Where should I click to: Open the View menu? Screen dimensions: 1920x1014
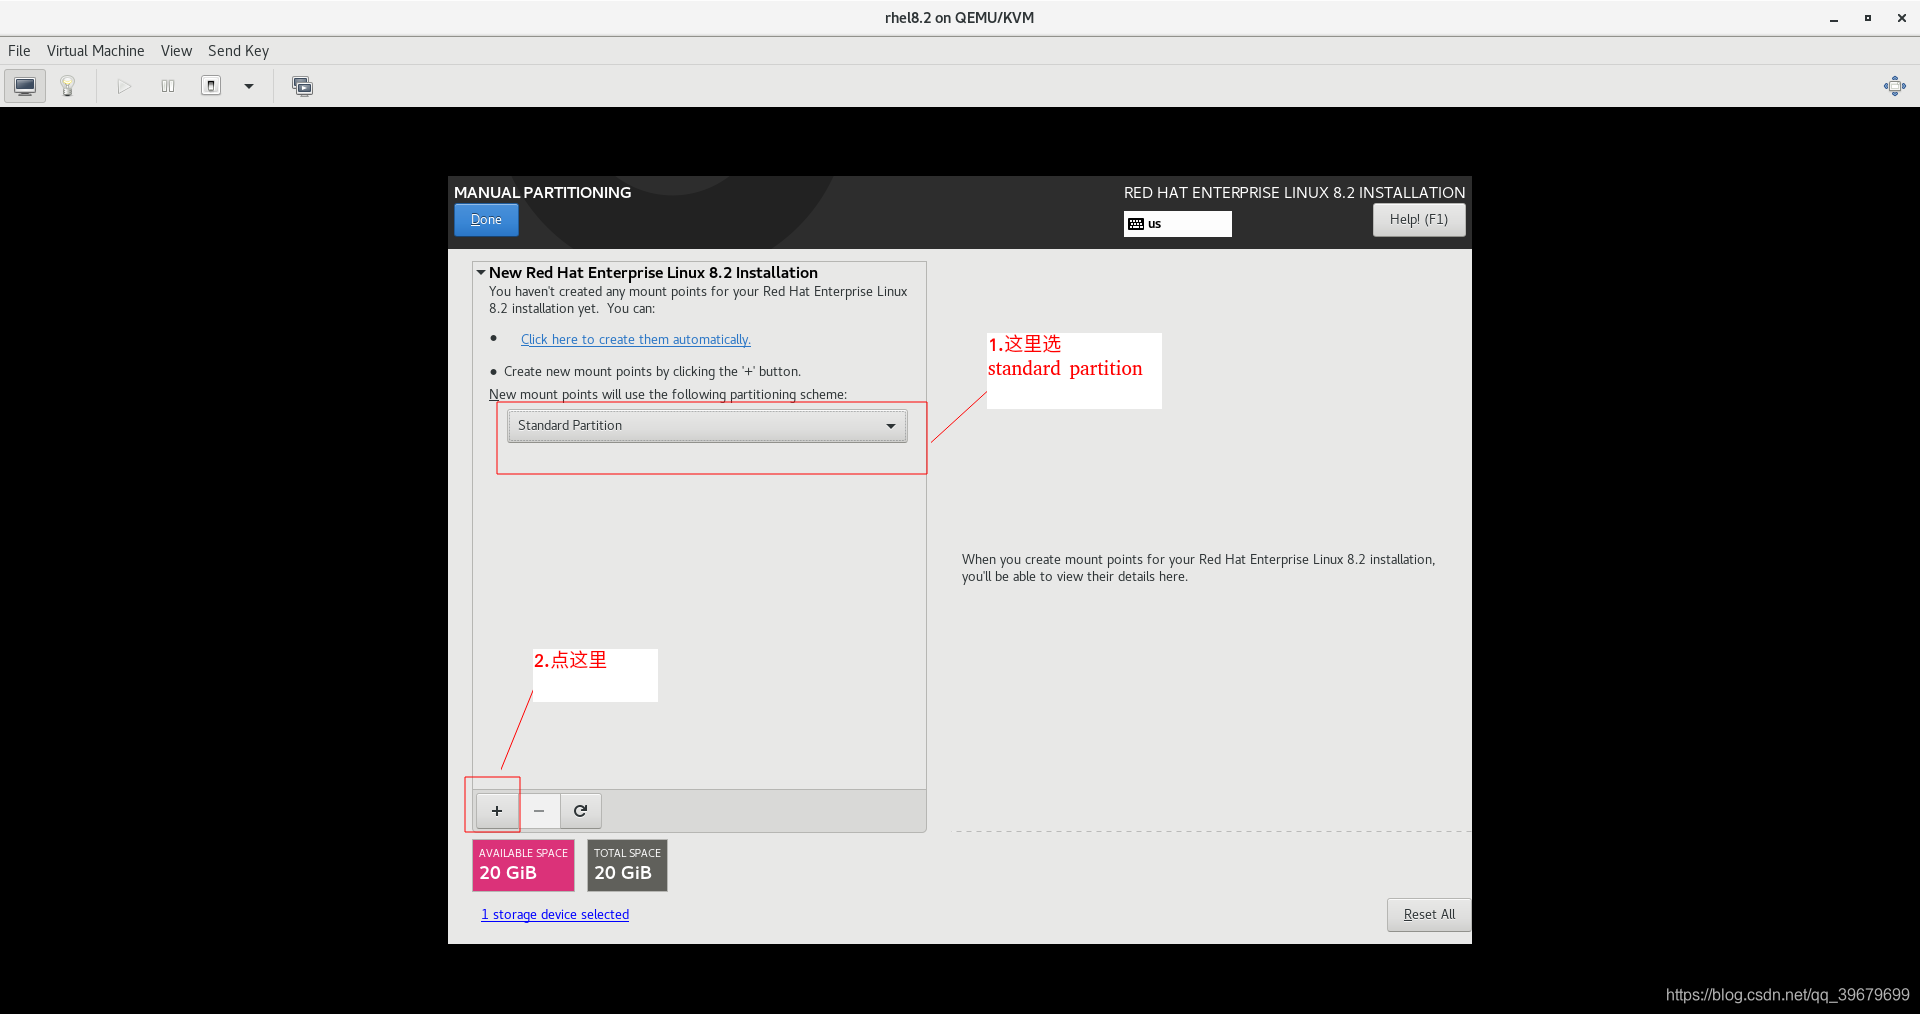pyautogui.click(x=176, y=51)
